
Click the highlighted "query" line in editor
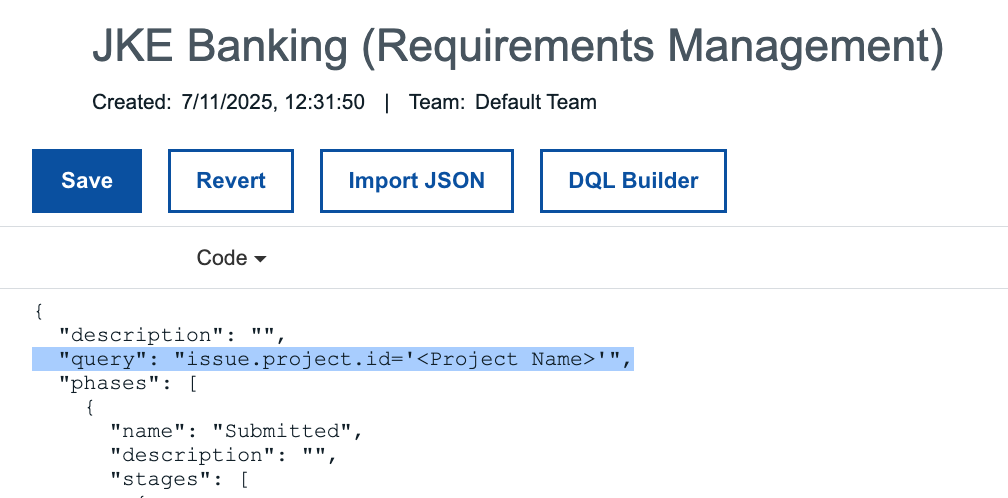tap(333, 359)
